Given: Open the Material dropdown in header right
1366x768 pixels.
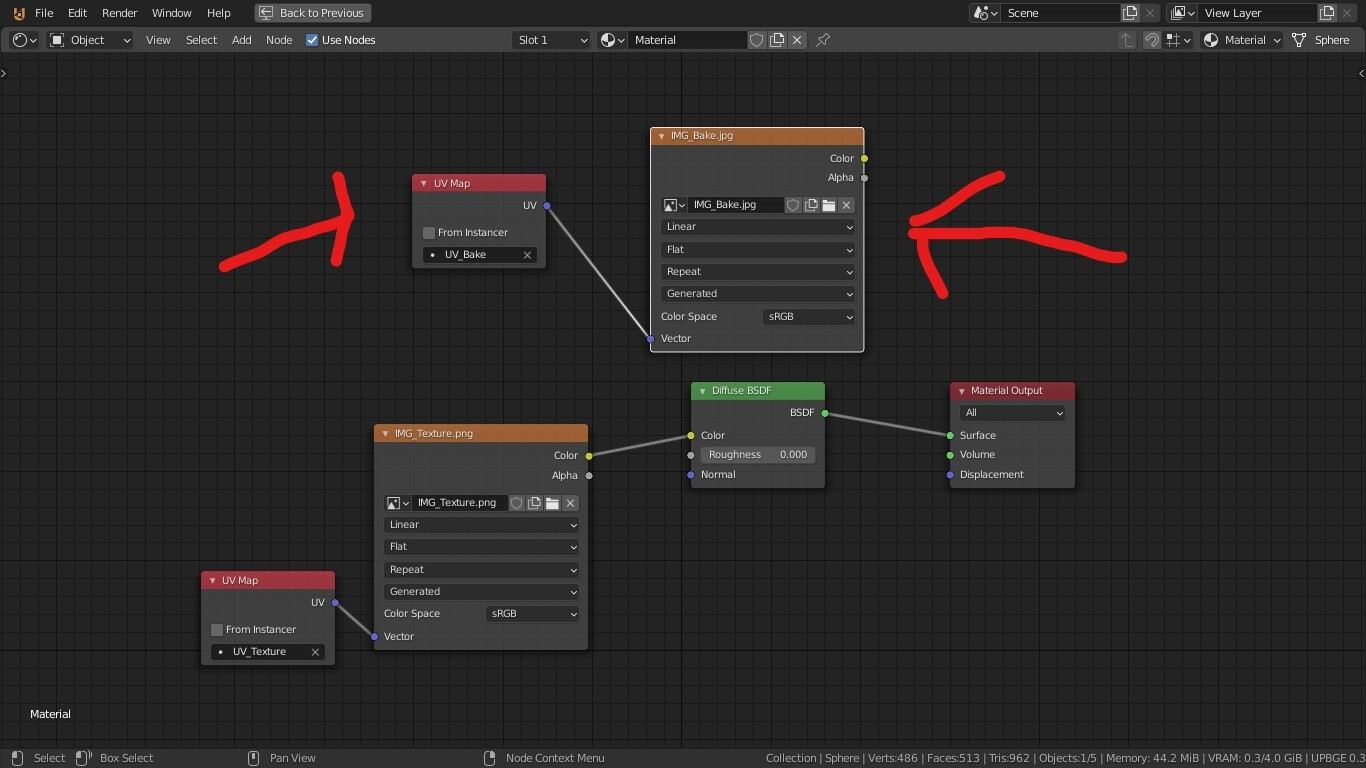Looking at the screenshot, I should (x=1241, y=40).
